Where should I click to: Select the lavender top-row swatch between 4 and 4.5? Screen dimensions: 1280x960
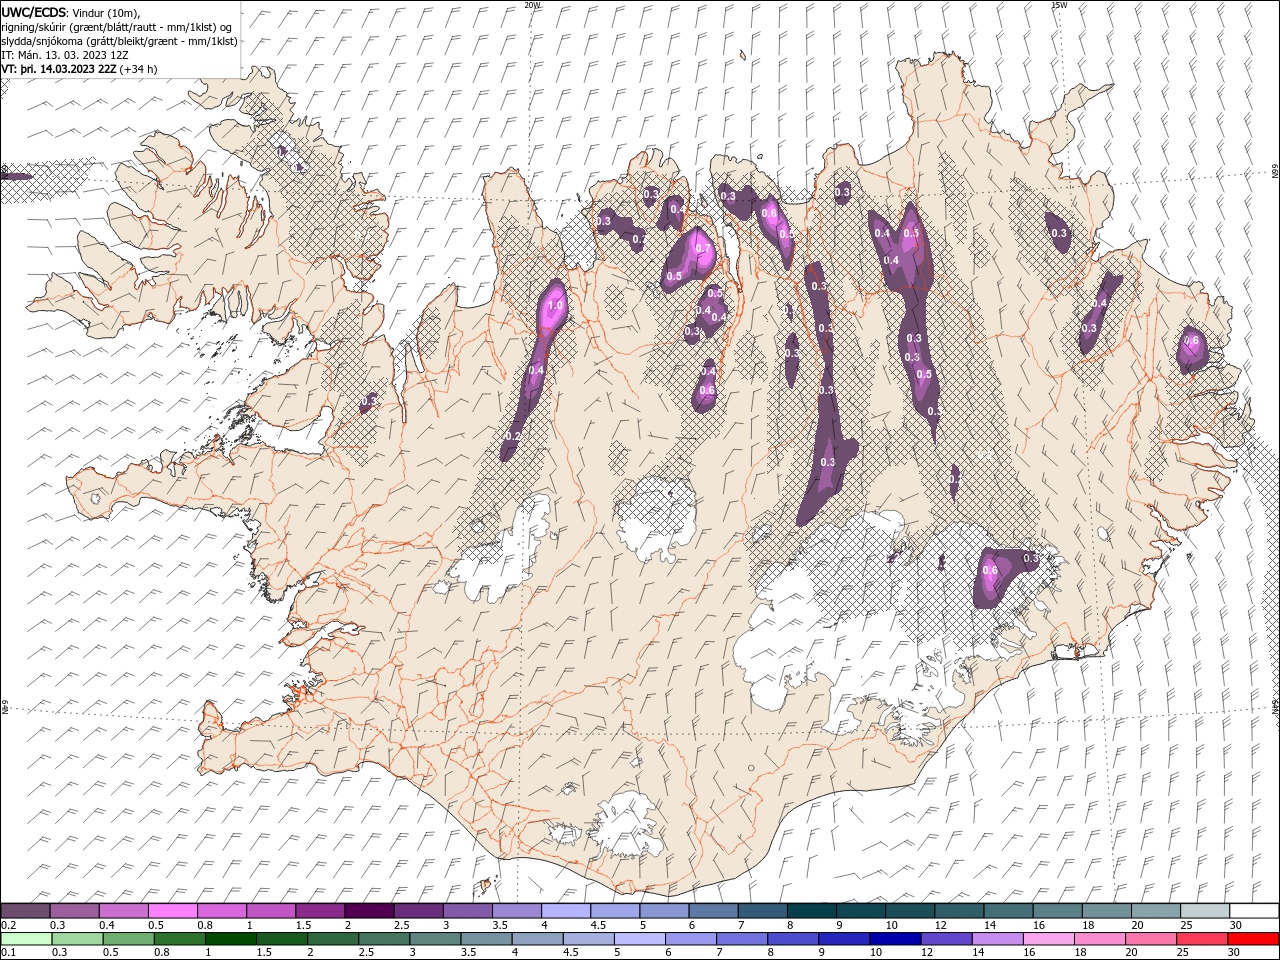[566, 911]
